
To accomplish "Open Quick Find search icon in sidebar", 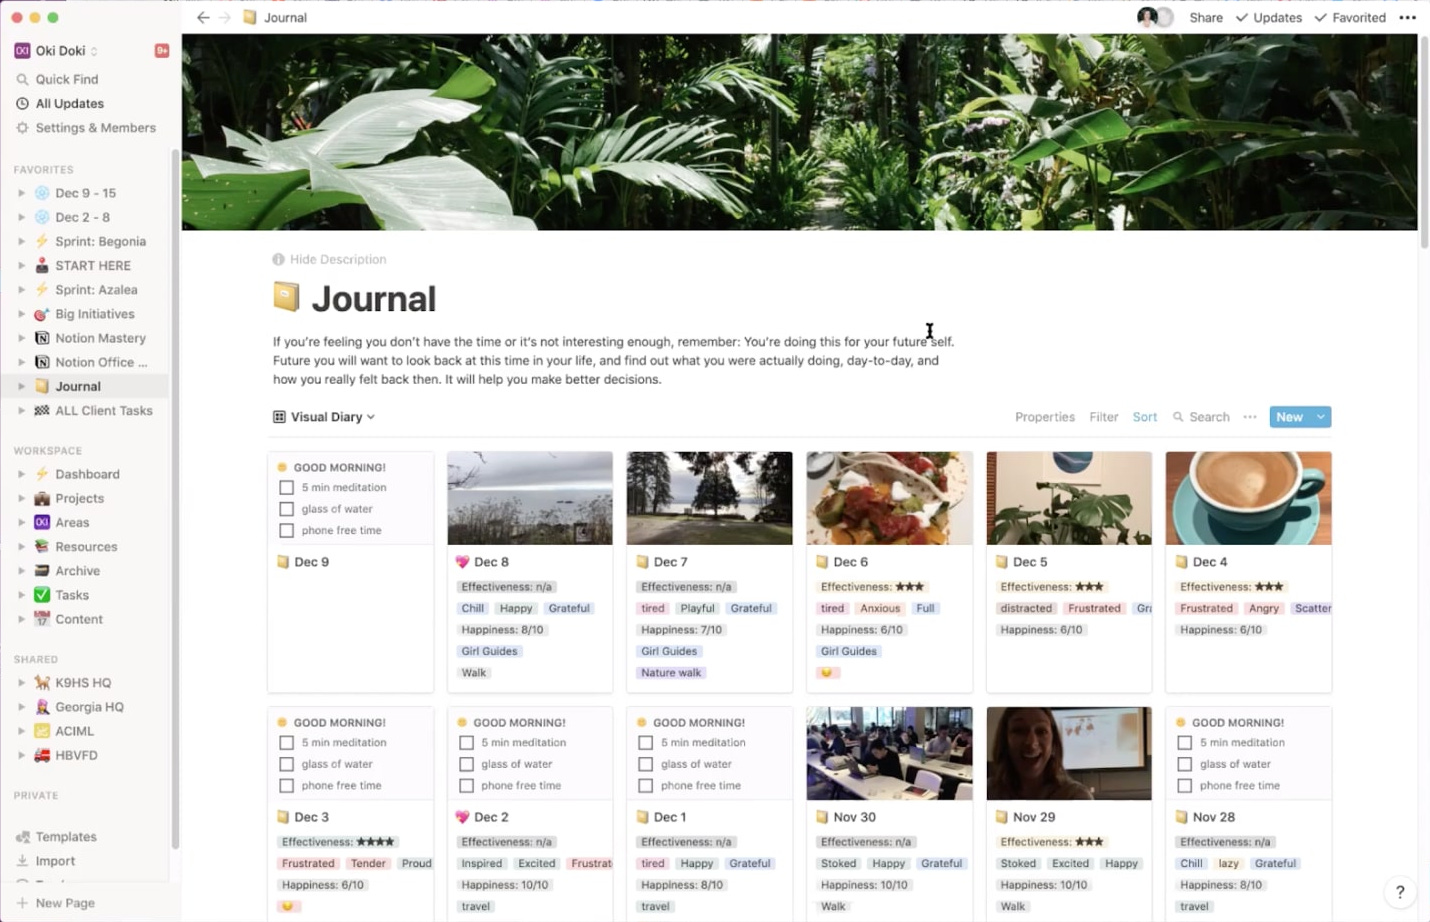I will click(x=22, y=79).
